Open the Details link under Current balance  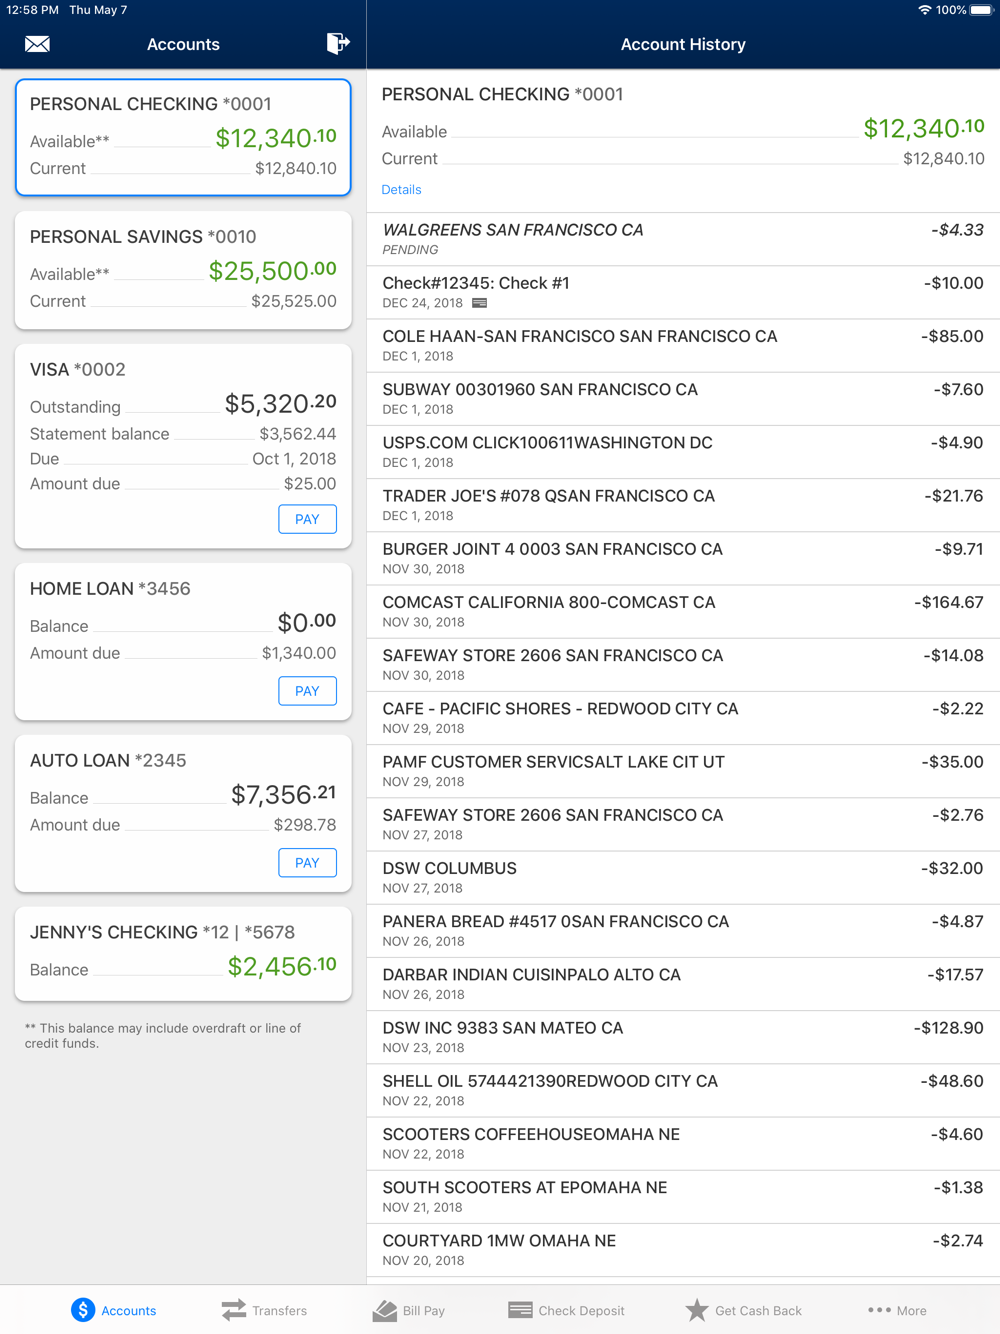coord(401,190)
